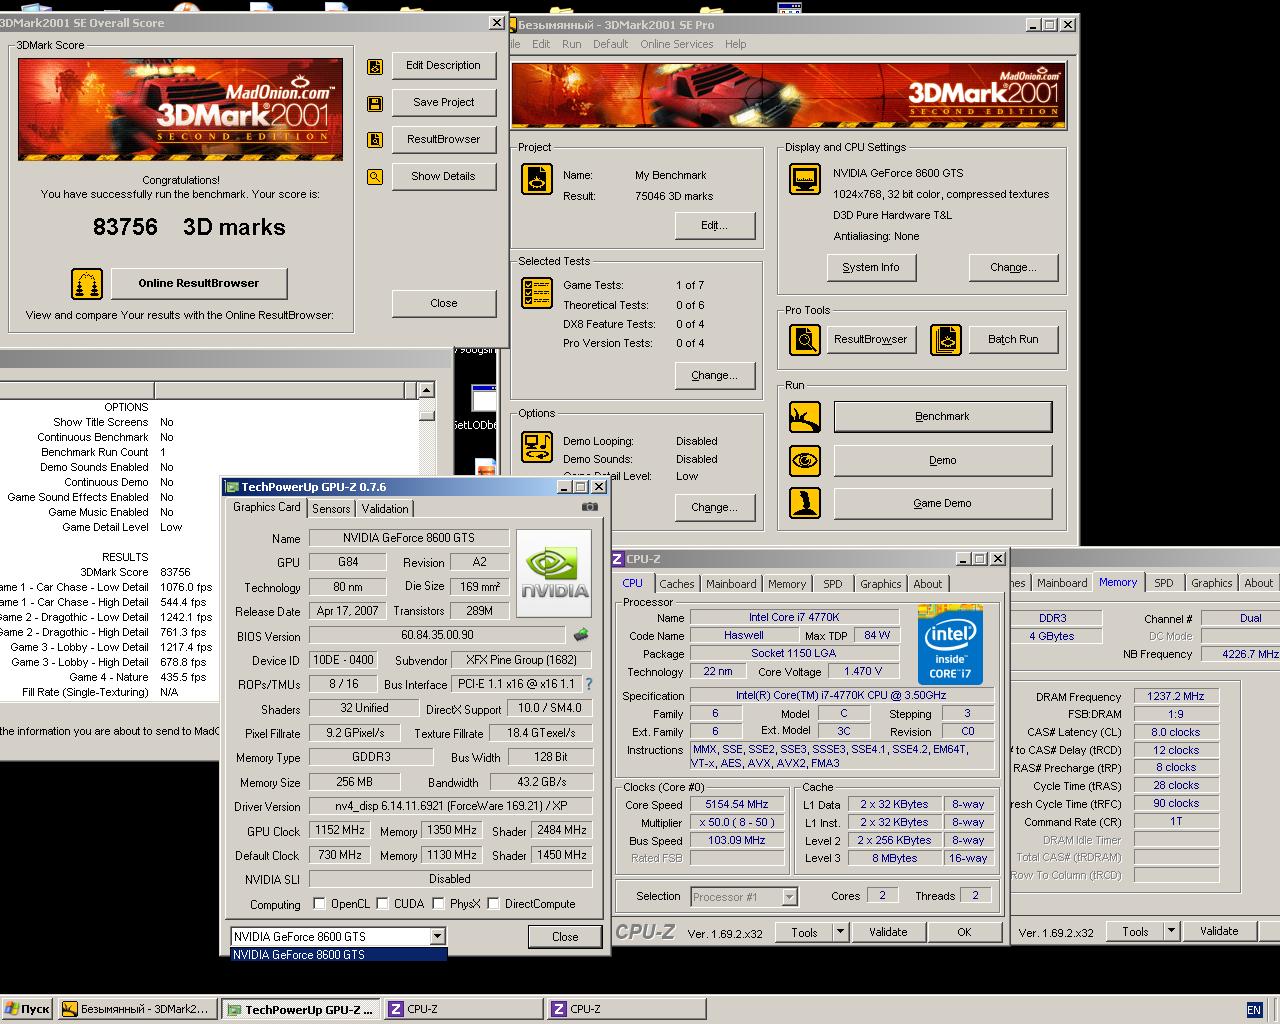Click the ResultBrowser document icon in score dialog
Screen dimensions: 1280x1024
click(x=375, y=140)
